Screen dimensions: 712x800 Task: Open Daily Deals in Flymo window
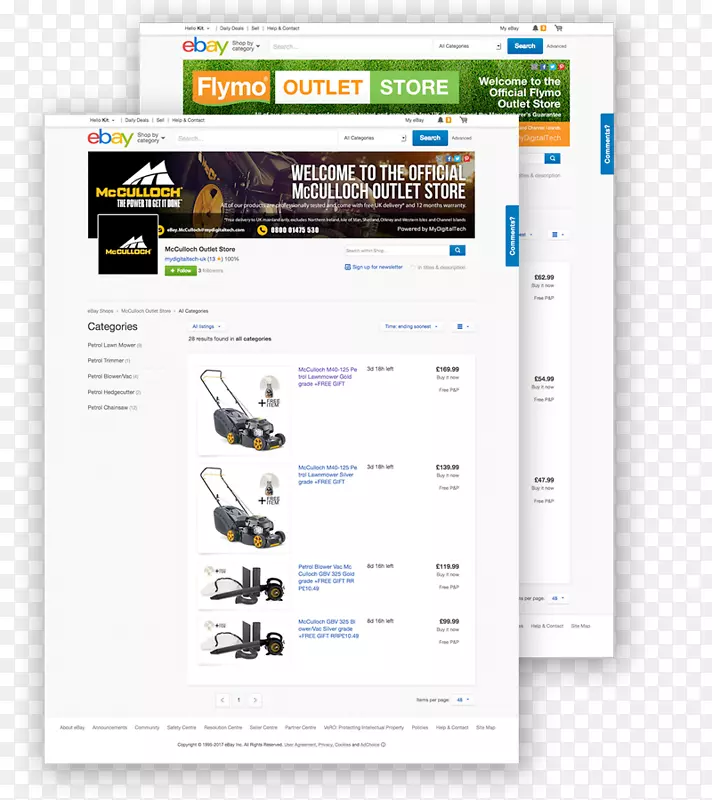tap(232, 29)
